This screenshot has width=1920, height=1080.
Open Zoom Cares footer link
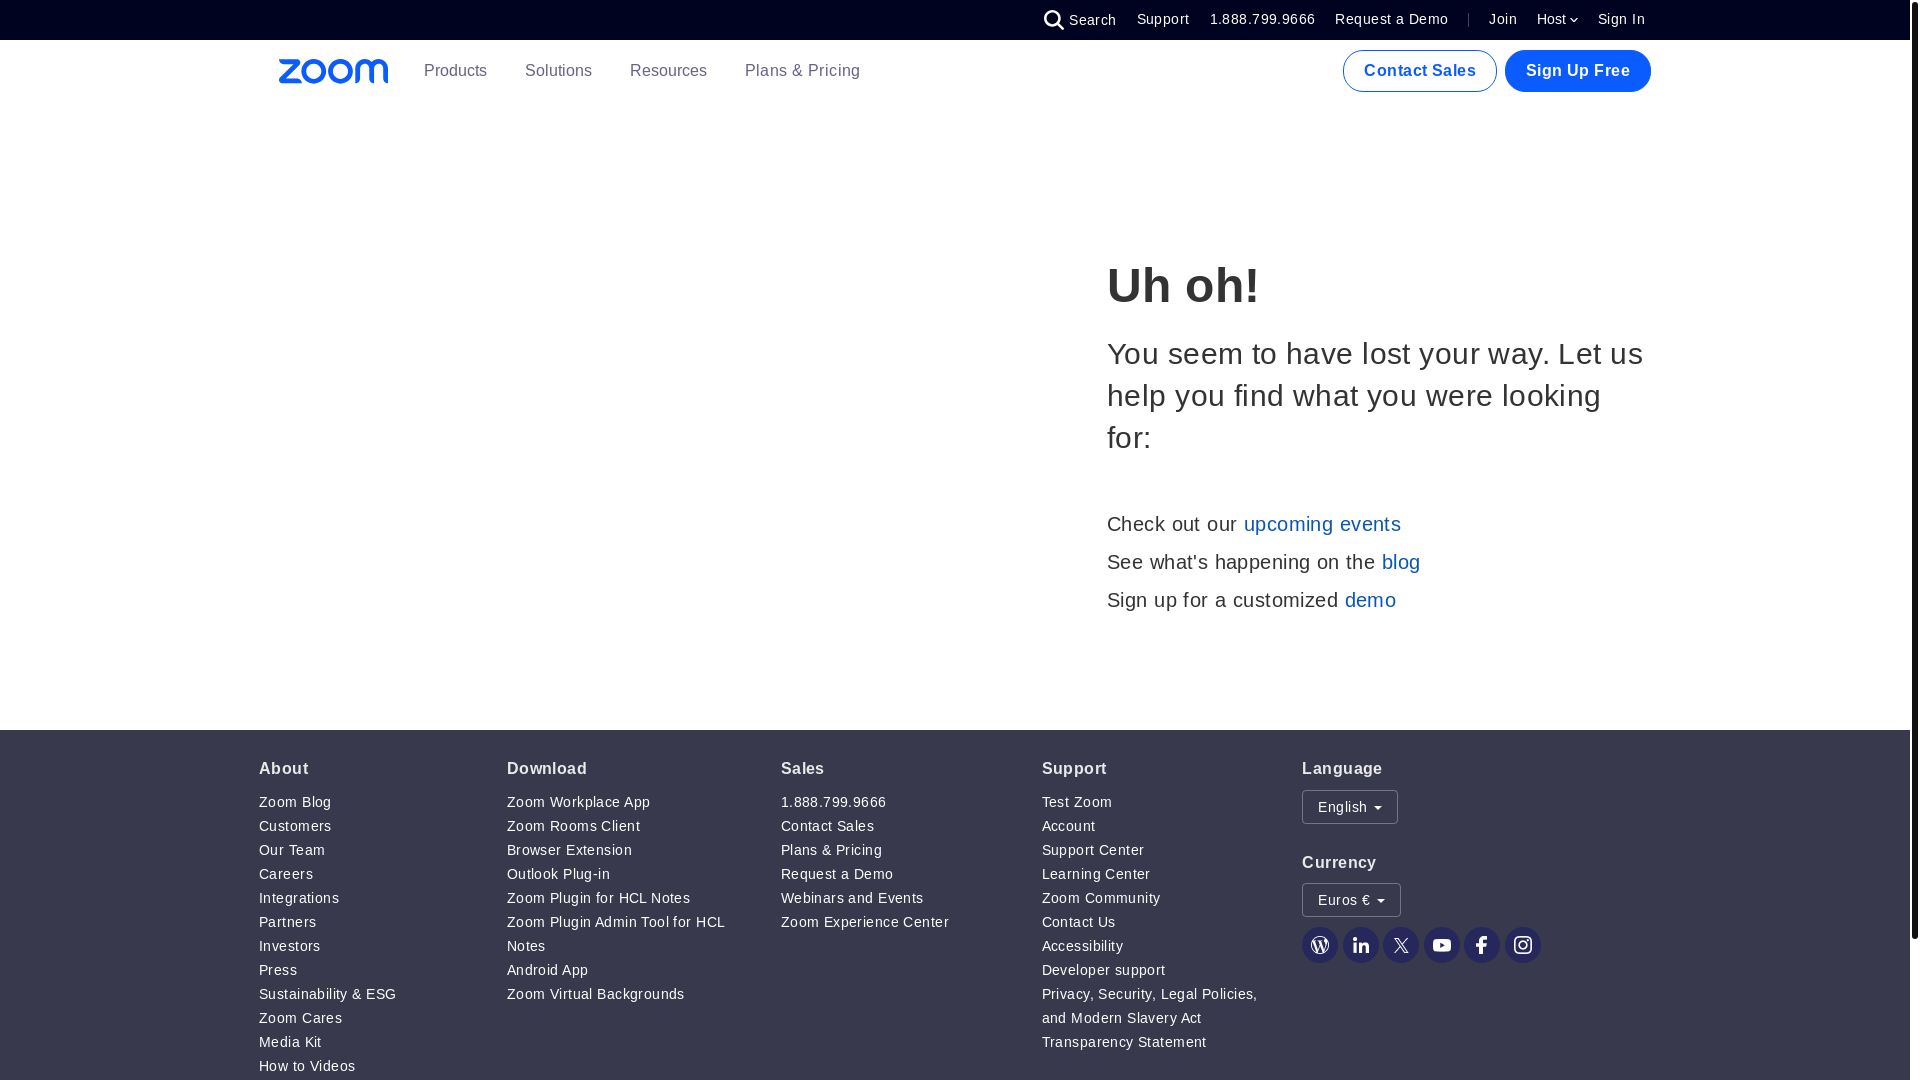300,1018
